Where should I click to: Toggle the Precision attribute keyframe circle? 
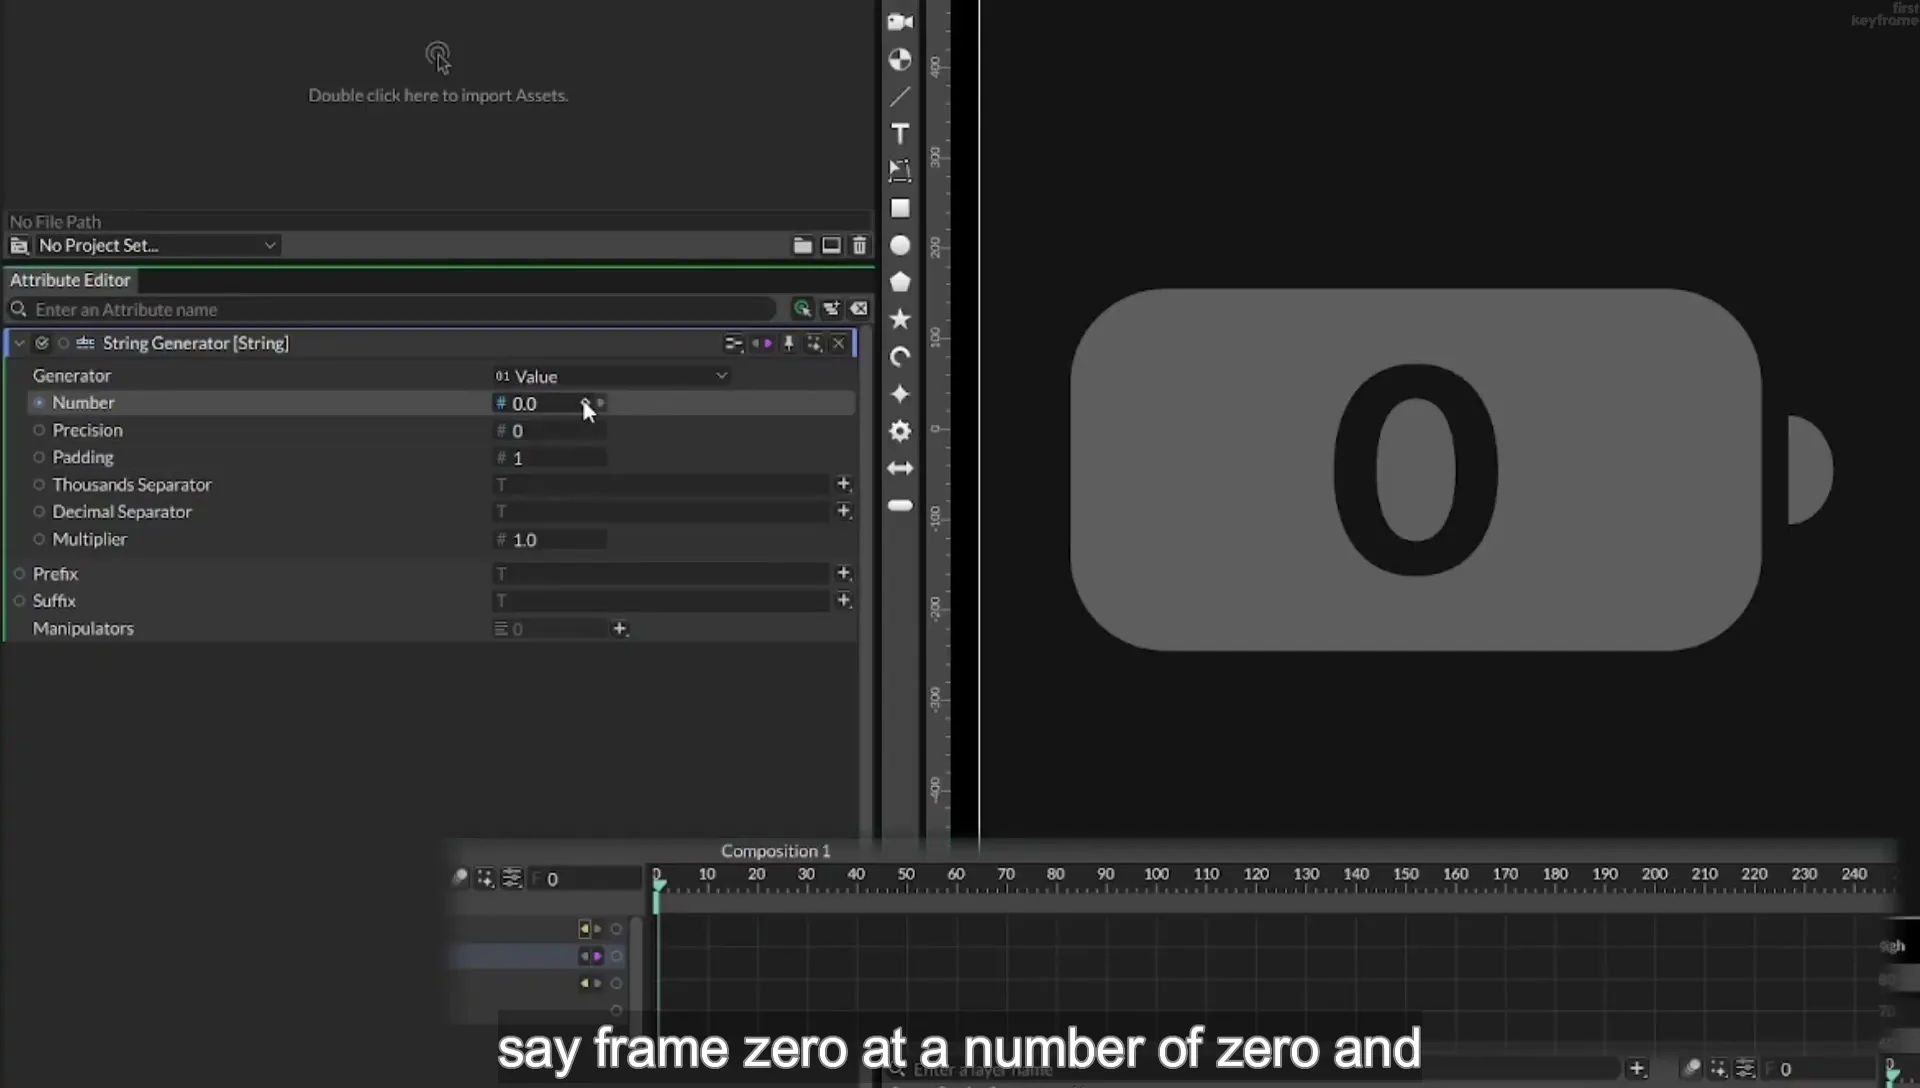tap(39, 430)
